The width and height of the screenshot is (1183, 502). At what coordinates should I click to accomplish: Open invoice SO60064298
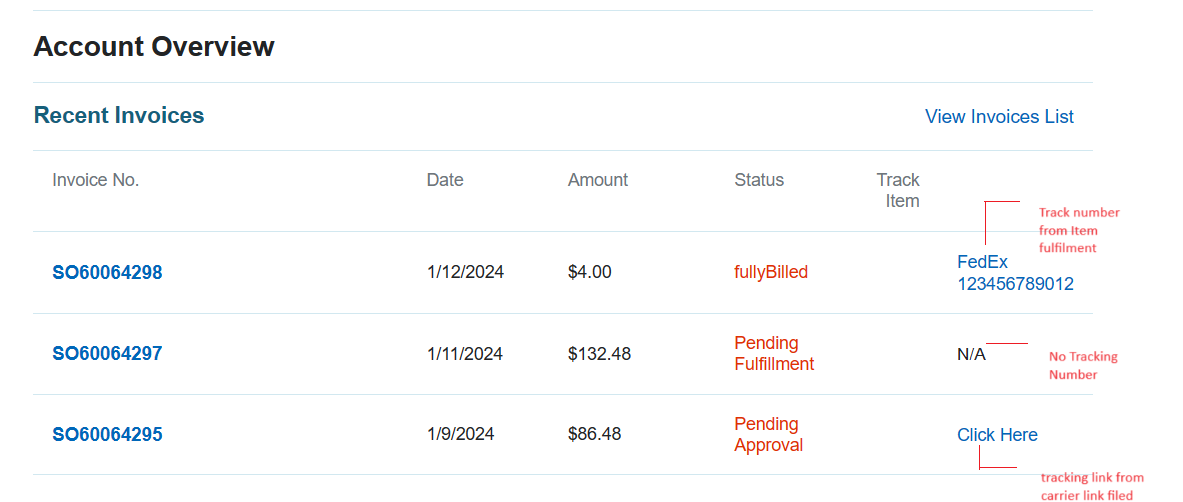pos(107,272)
